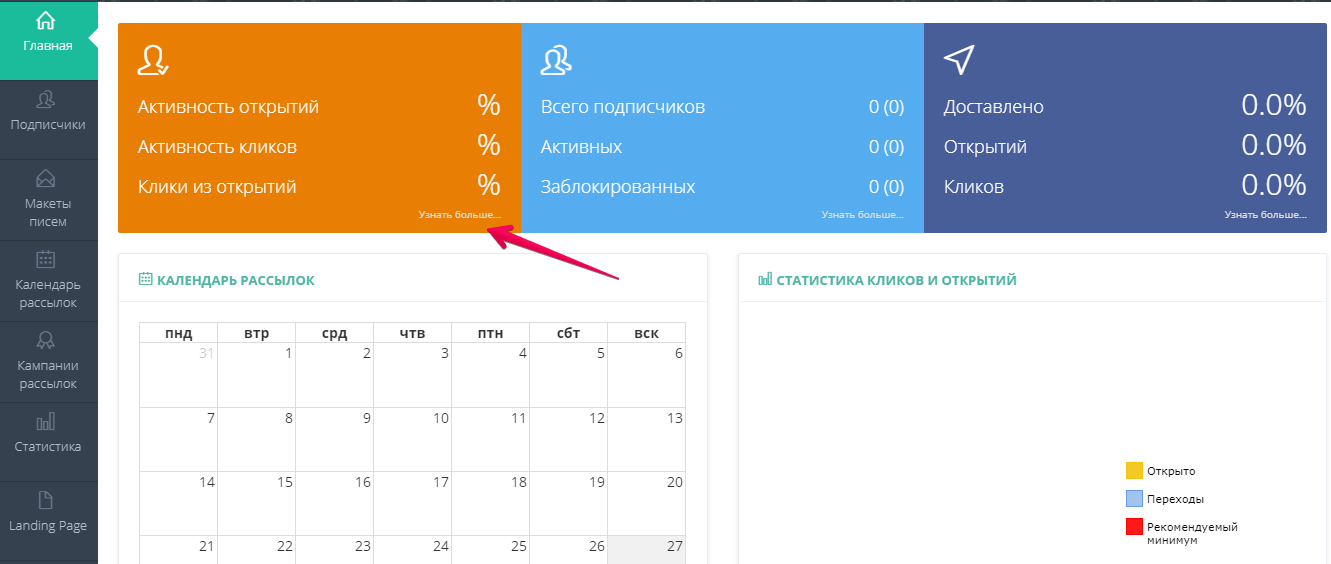Select highlighted calendar day 27
1331x564 pixels.
[x=646, y=550]
